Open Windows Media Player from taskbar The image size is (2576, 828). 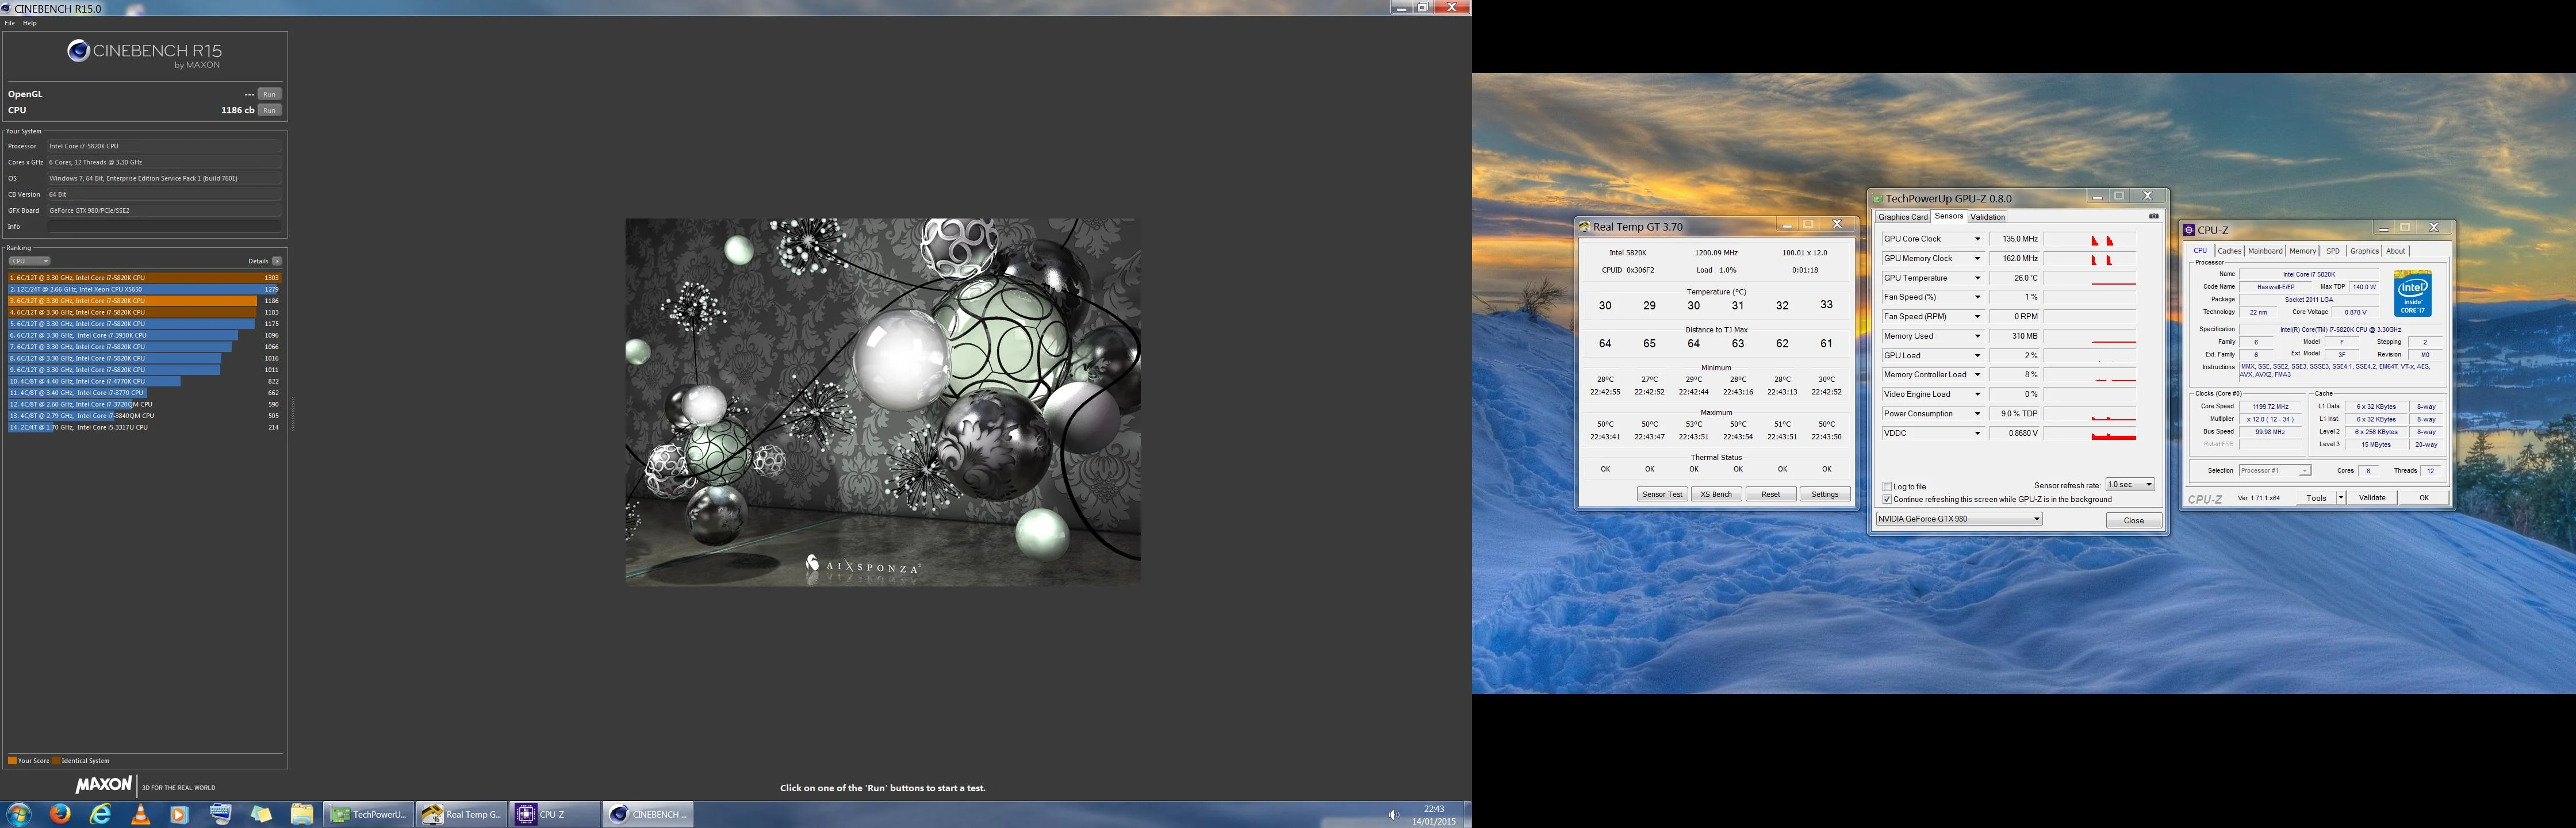(180, 814)
